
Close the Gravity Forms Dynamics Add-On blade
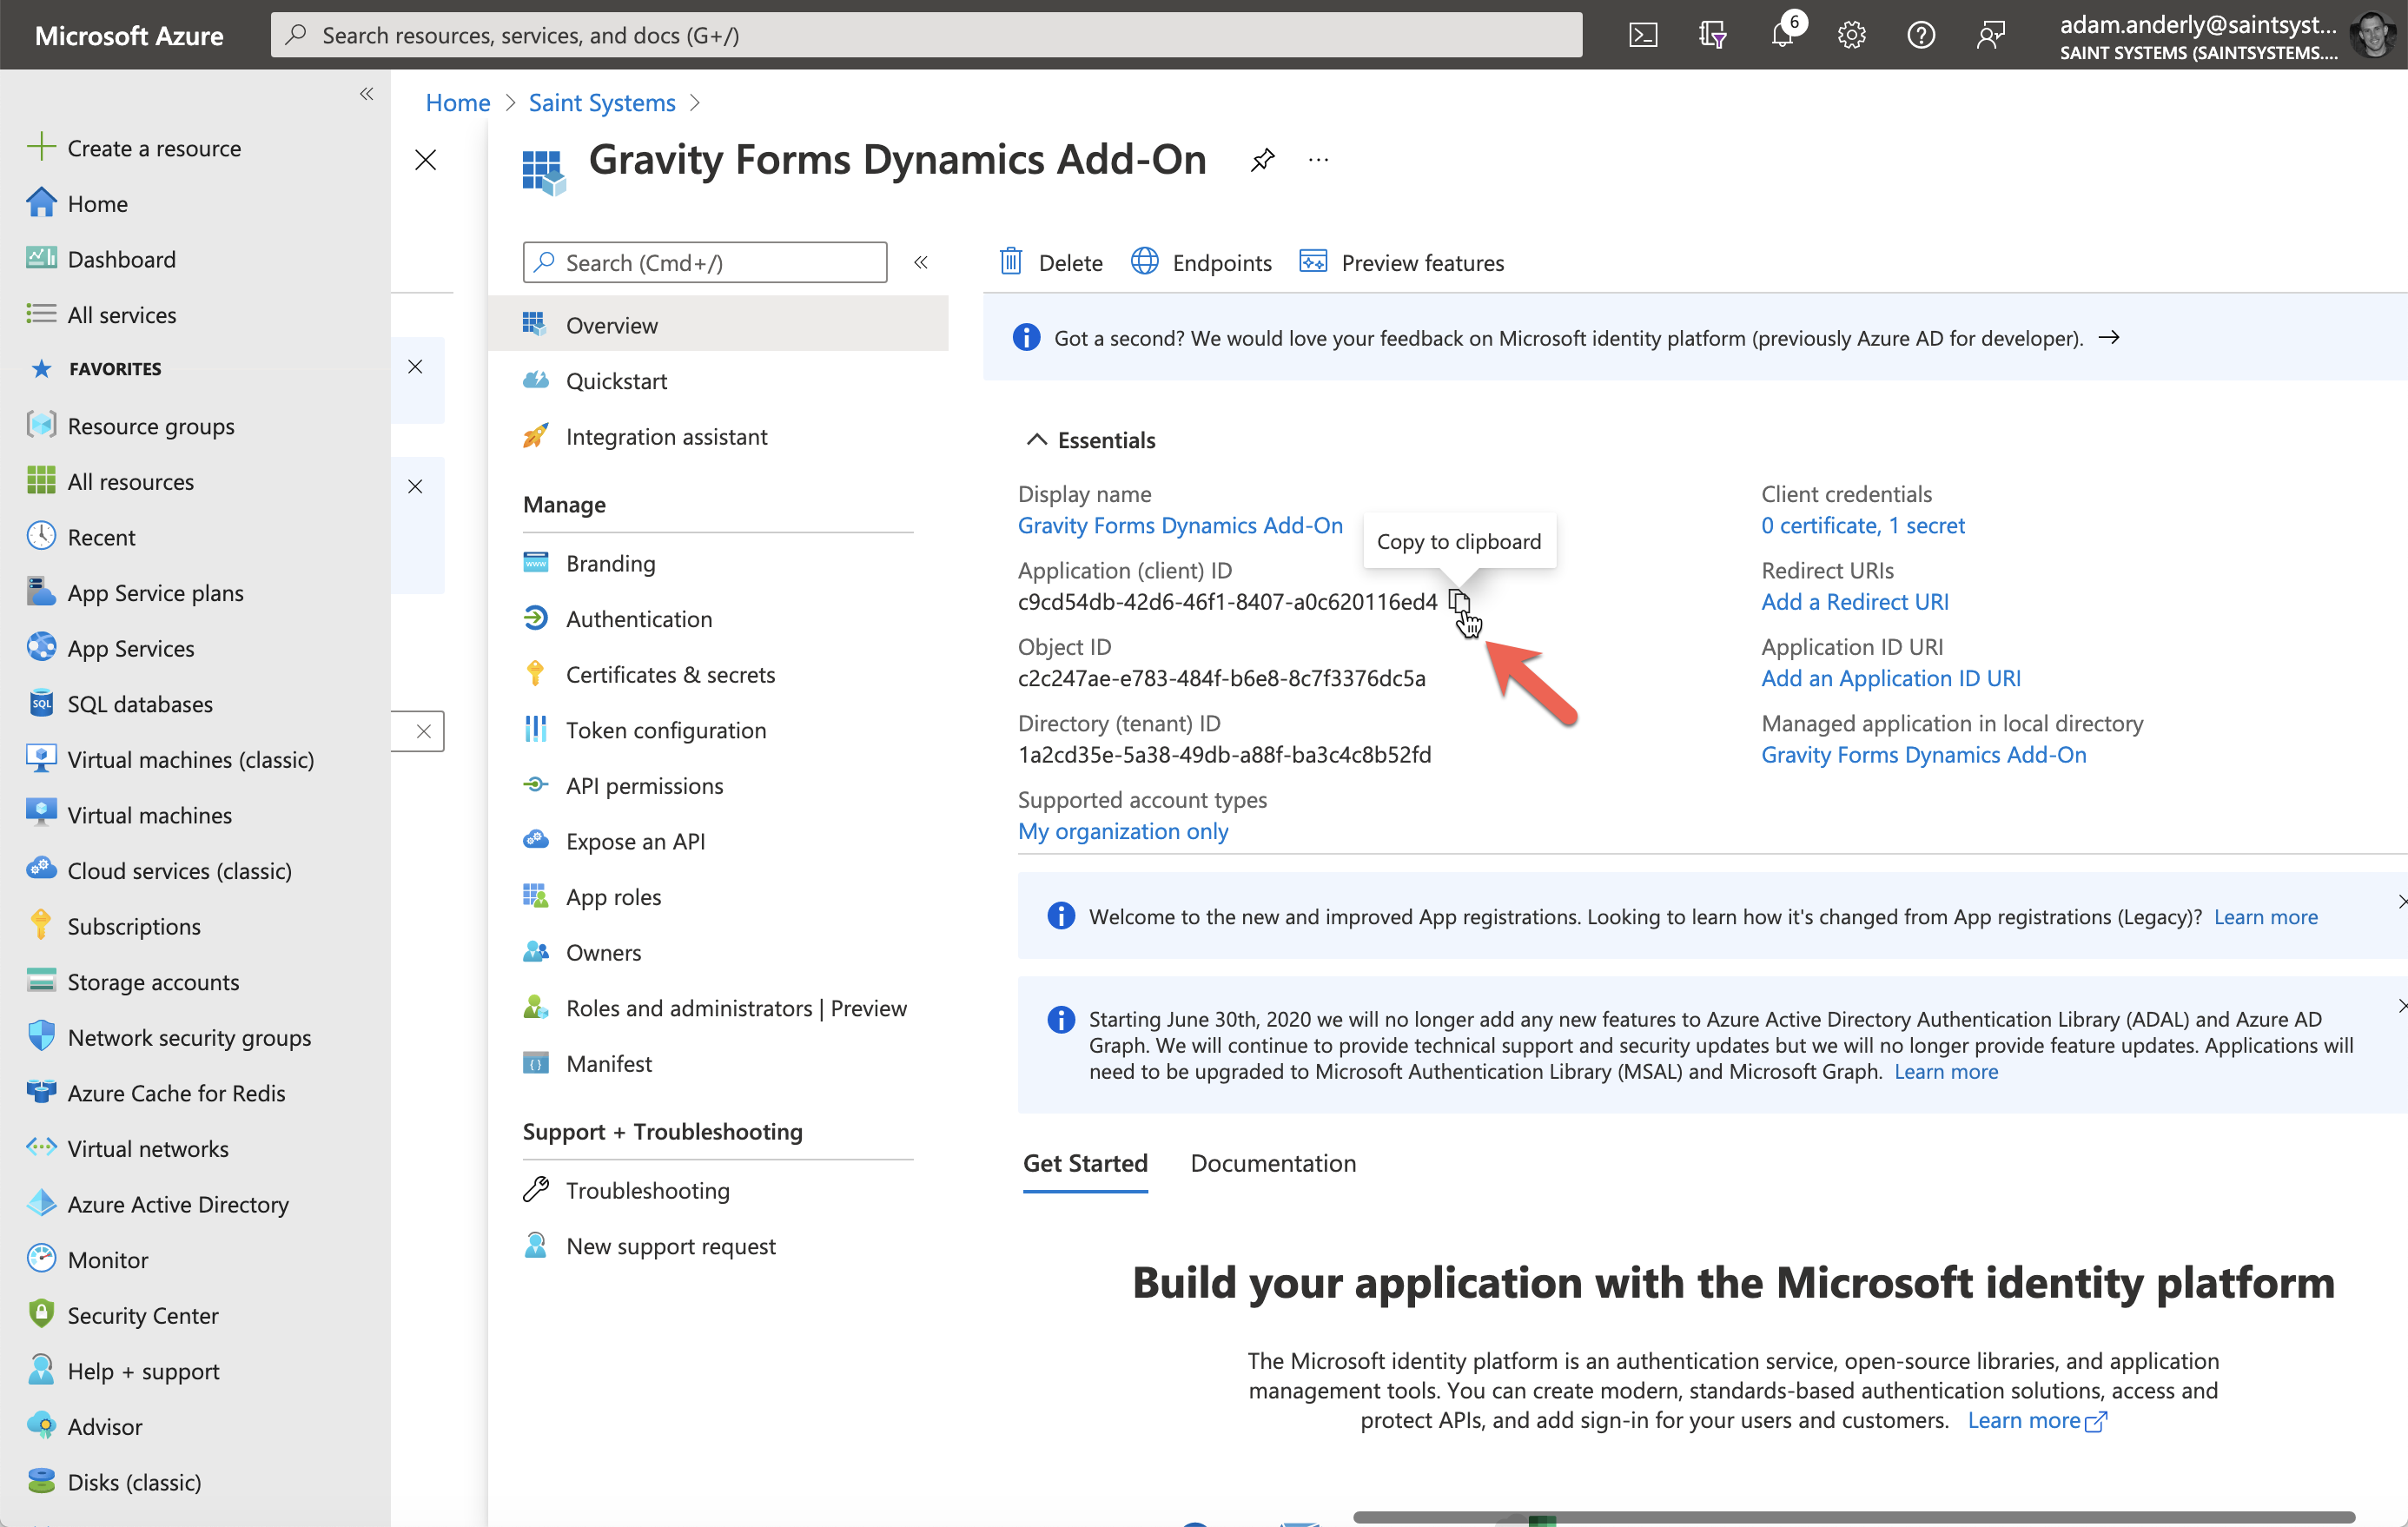point(425,160)
